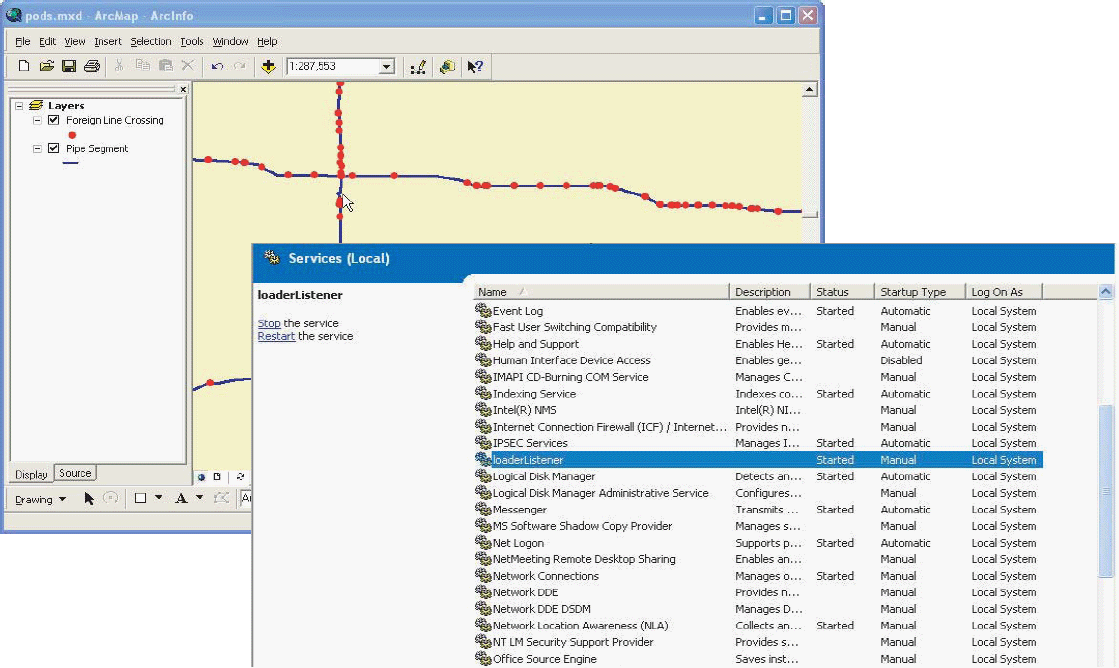1119x668 pixels.
Task: Close the table of contents panel
Action: click(183, 89)
